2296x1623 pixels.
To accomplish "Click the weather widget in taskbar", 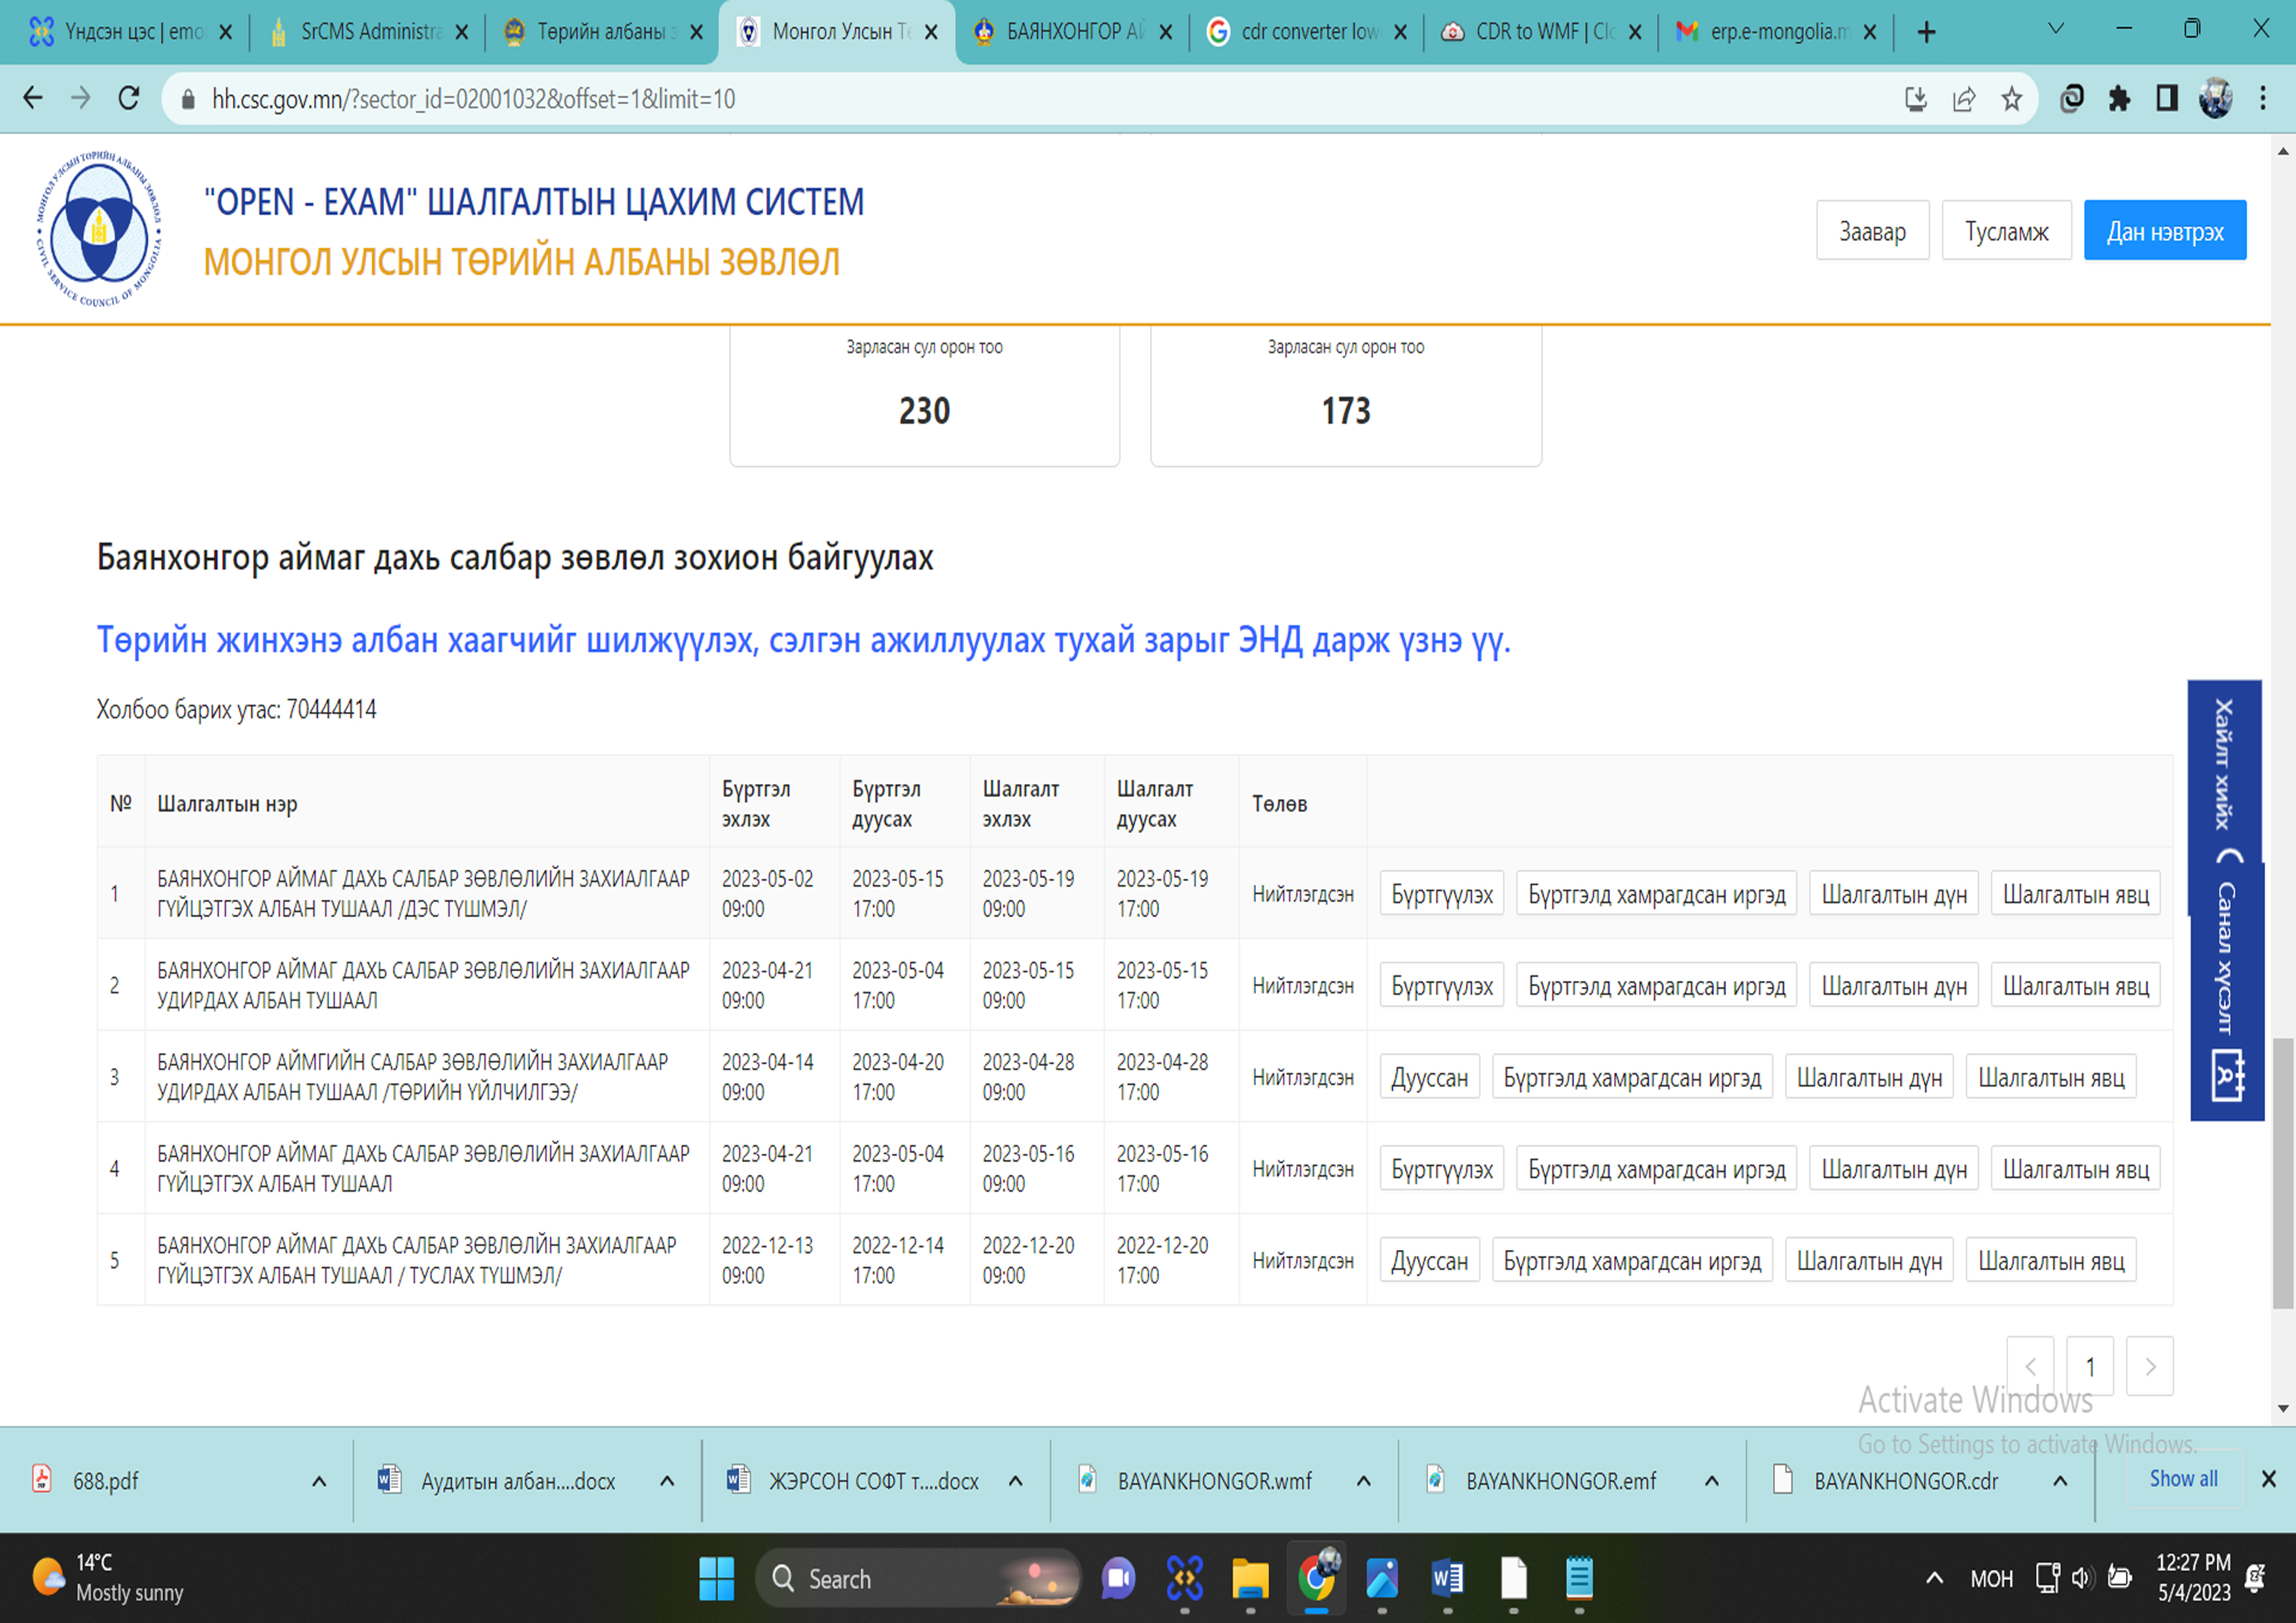I will 108,1578.
